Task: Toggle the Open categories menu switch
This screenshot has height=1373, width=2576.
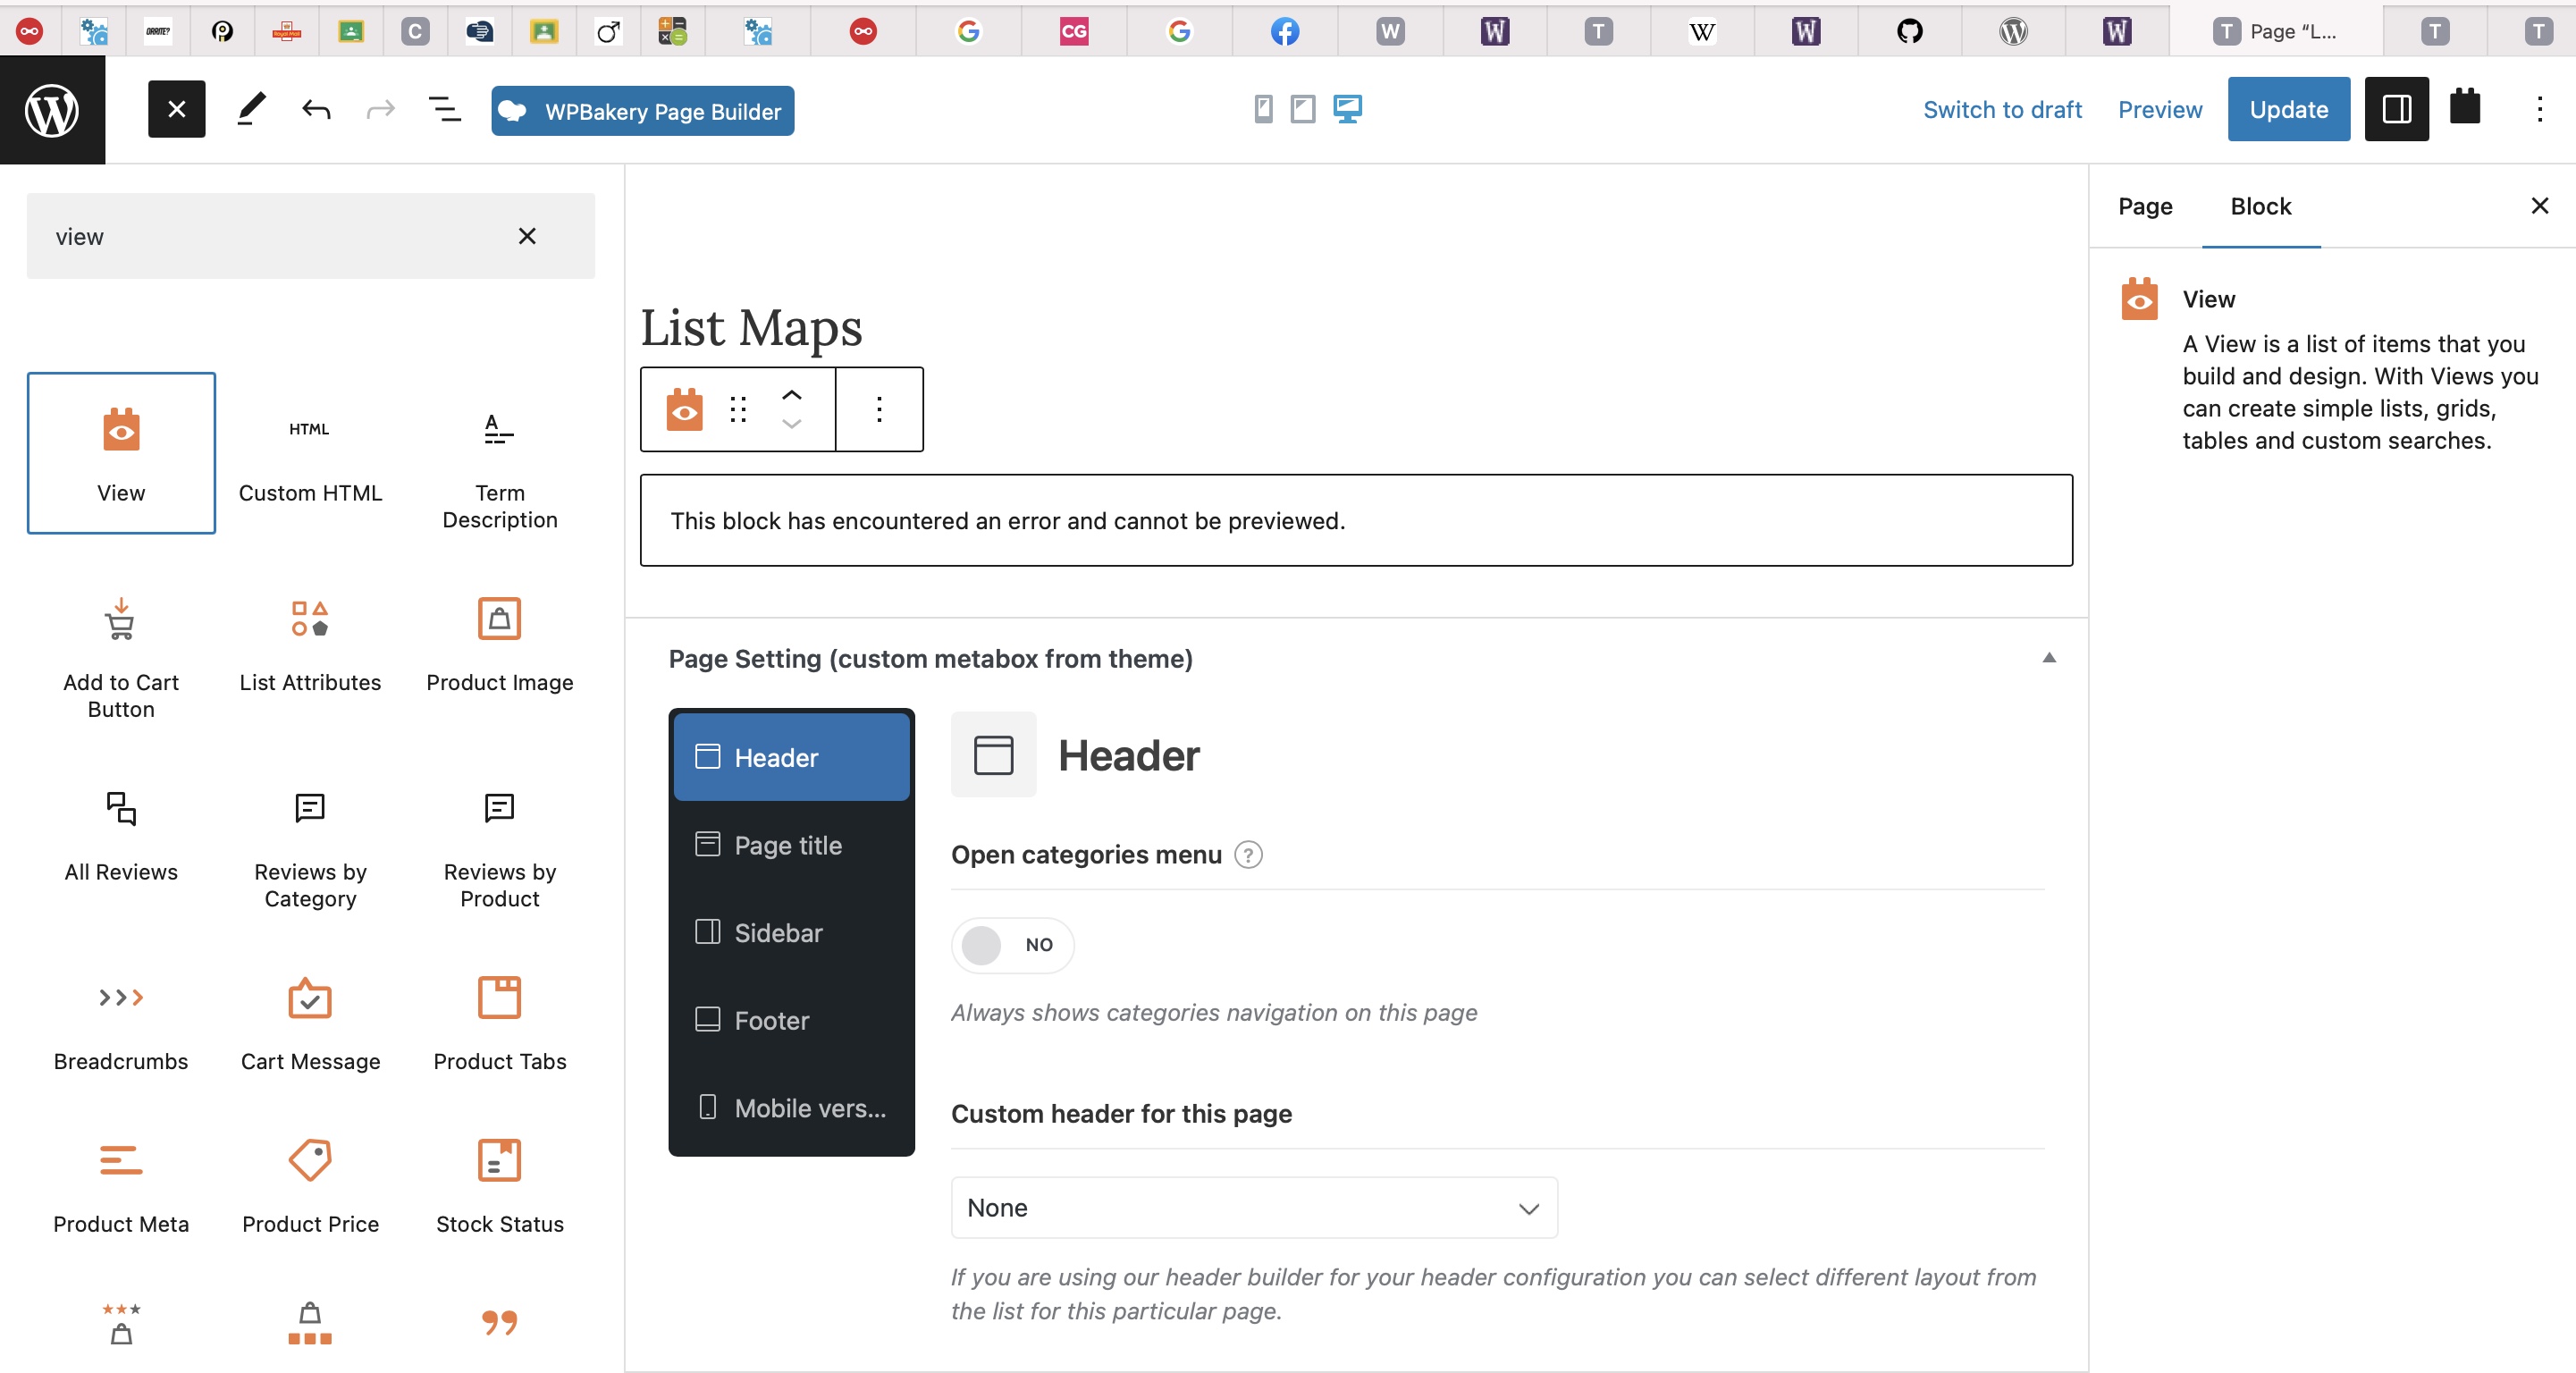Action: pos(1011,944)
